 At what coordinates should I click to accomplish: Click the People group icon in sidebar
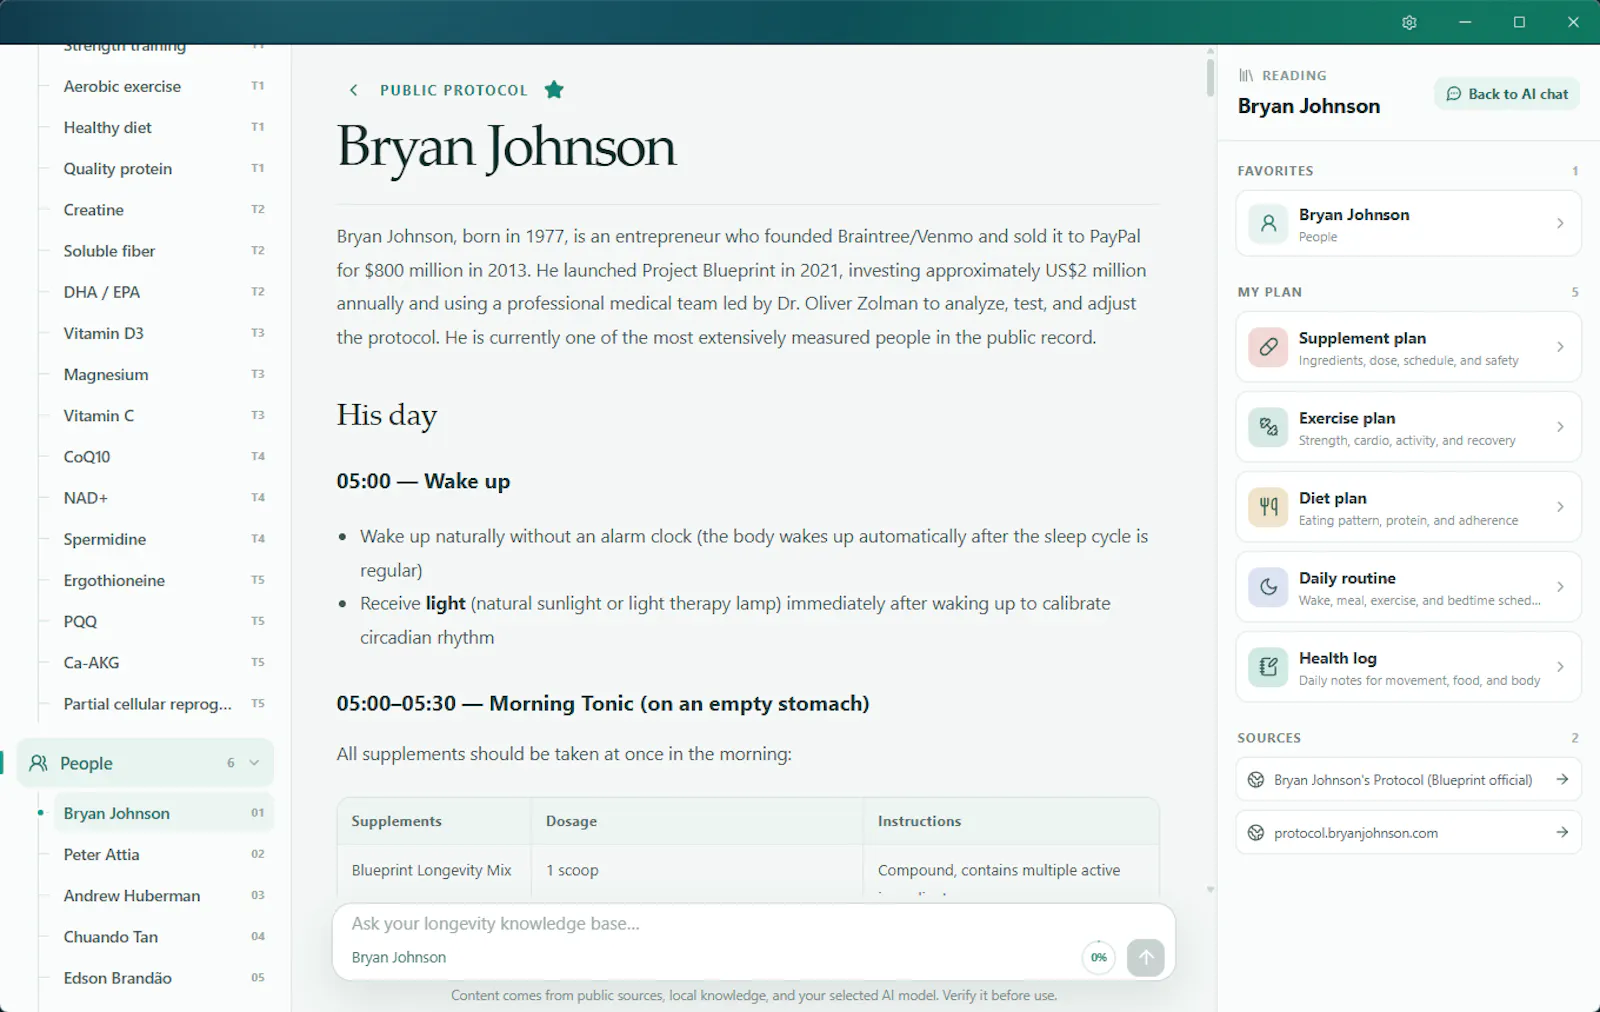coord(38,763)
